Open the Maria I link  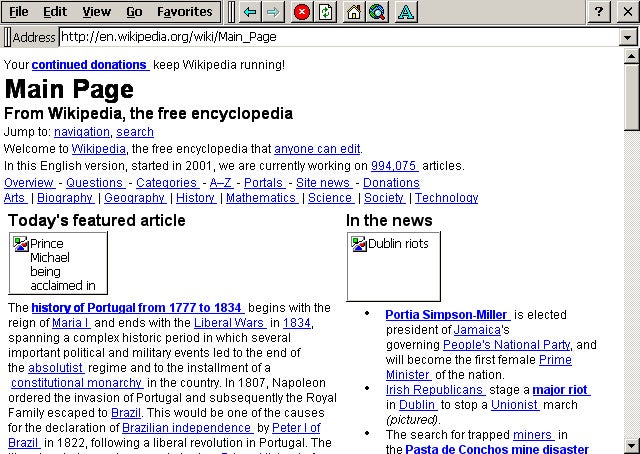pos(71,323)
